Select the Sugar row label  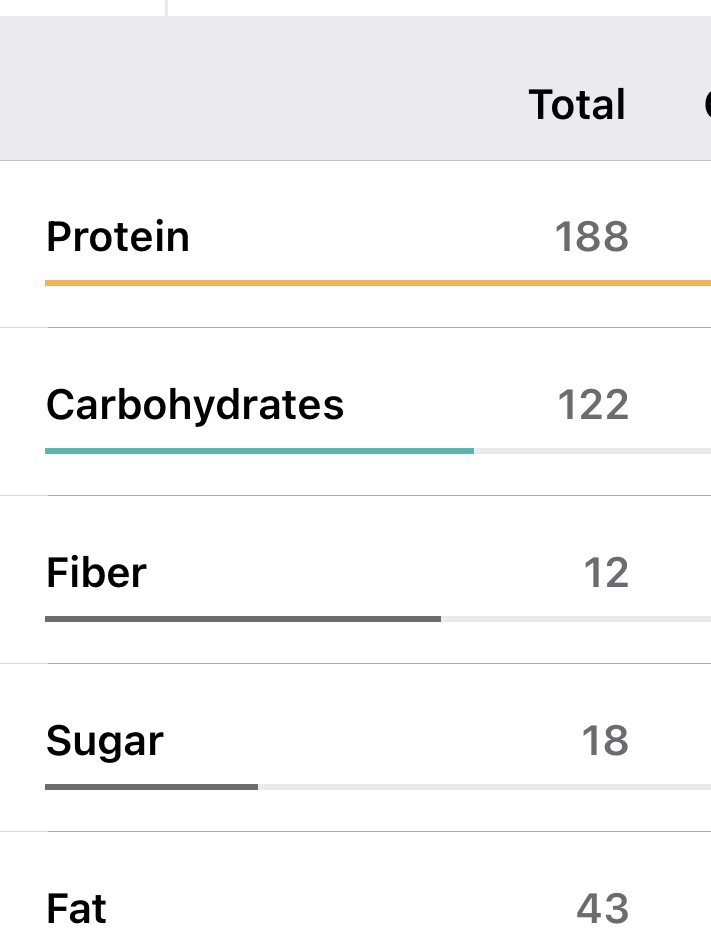[x=105, y=741]
